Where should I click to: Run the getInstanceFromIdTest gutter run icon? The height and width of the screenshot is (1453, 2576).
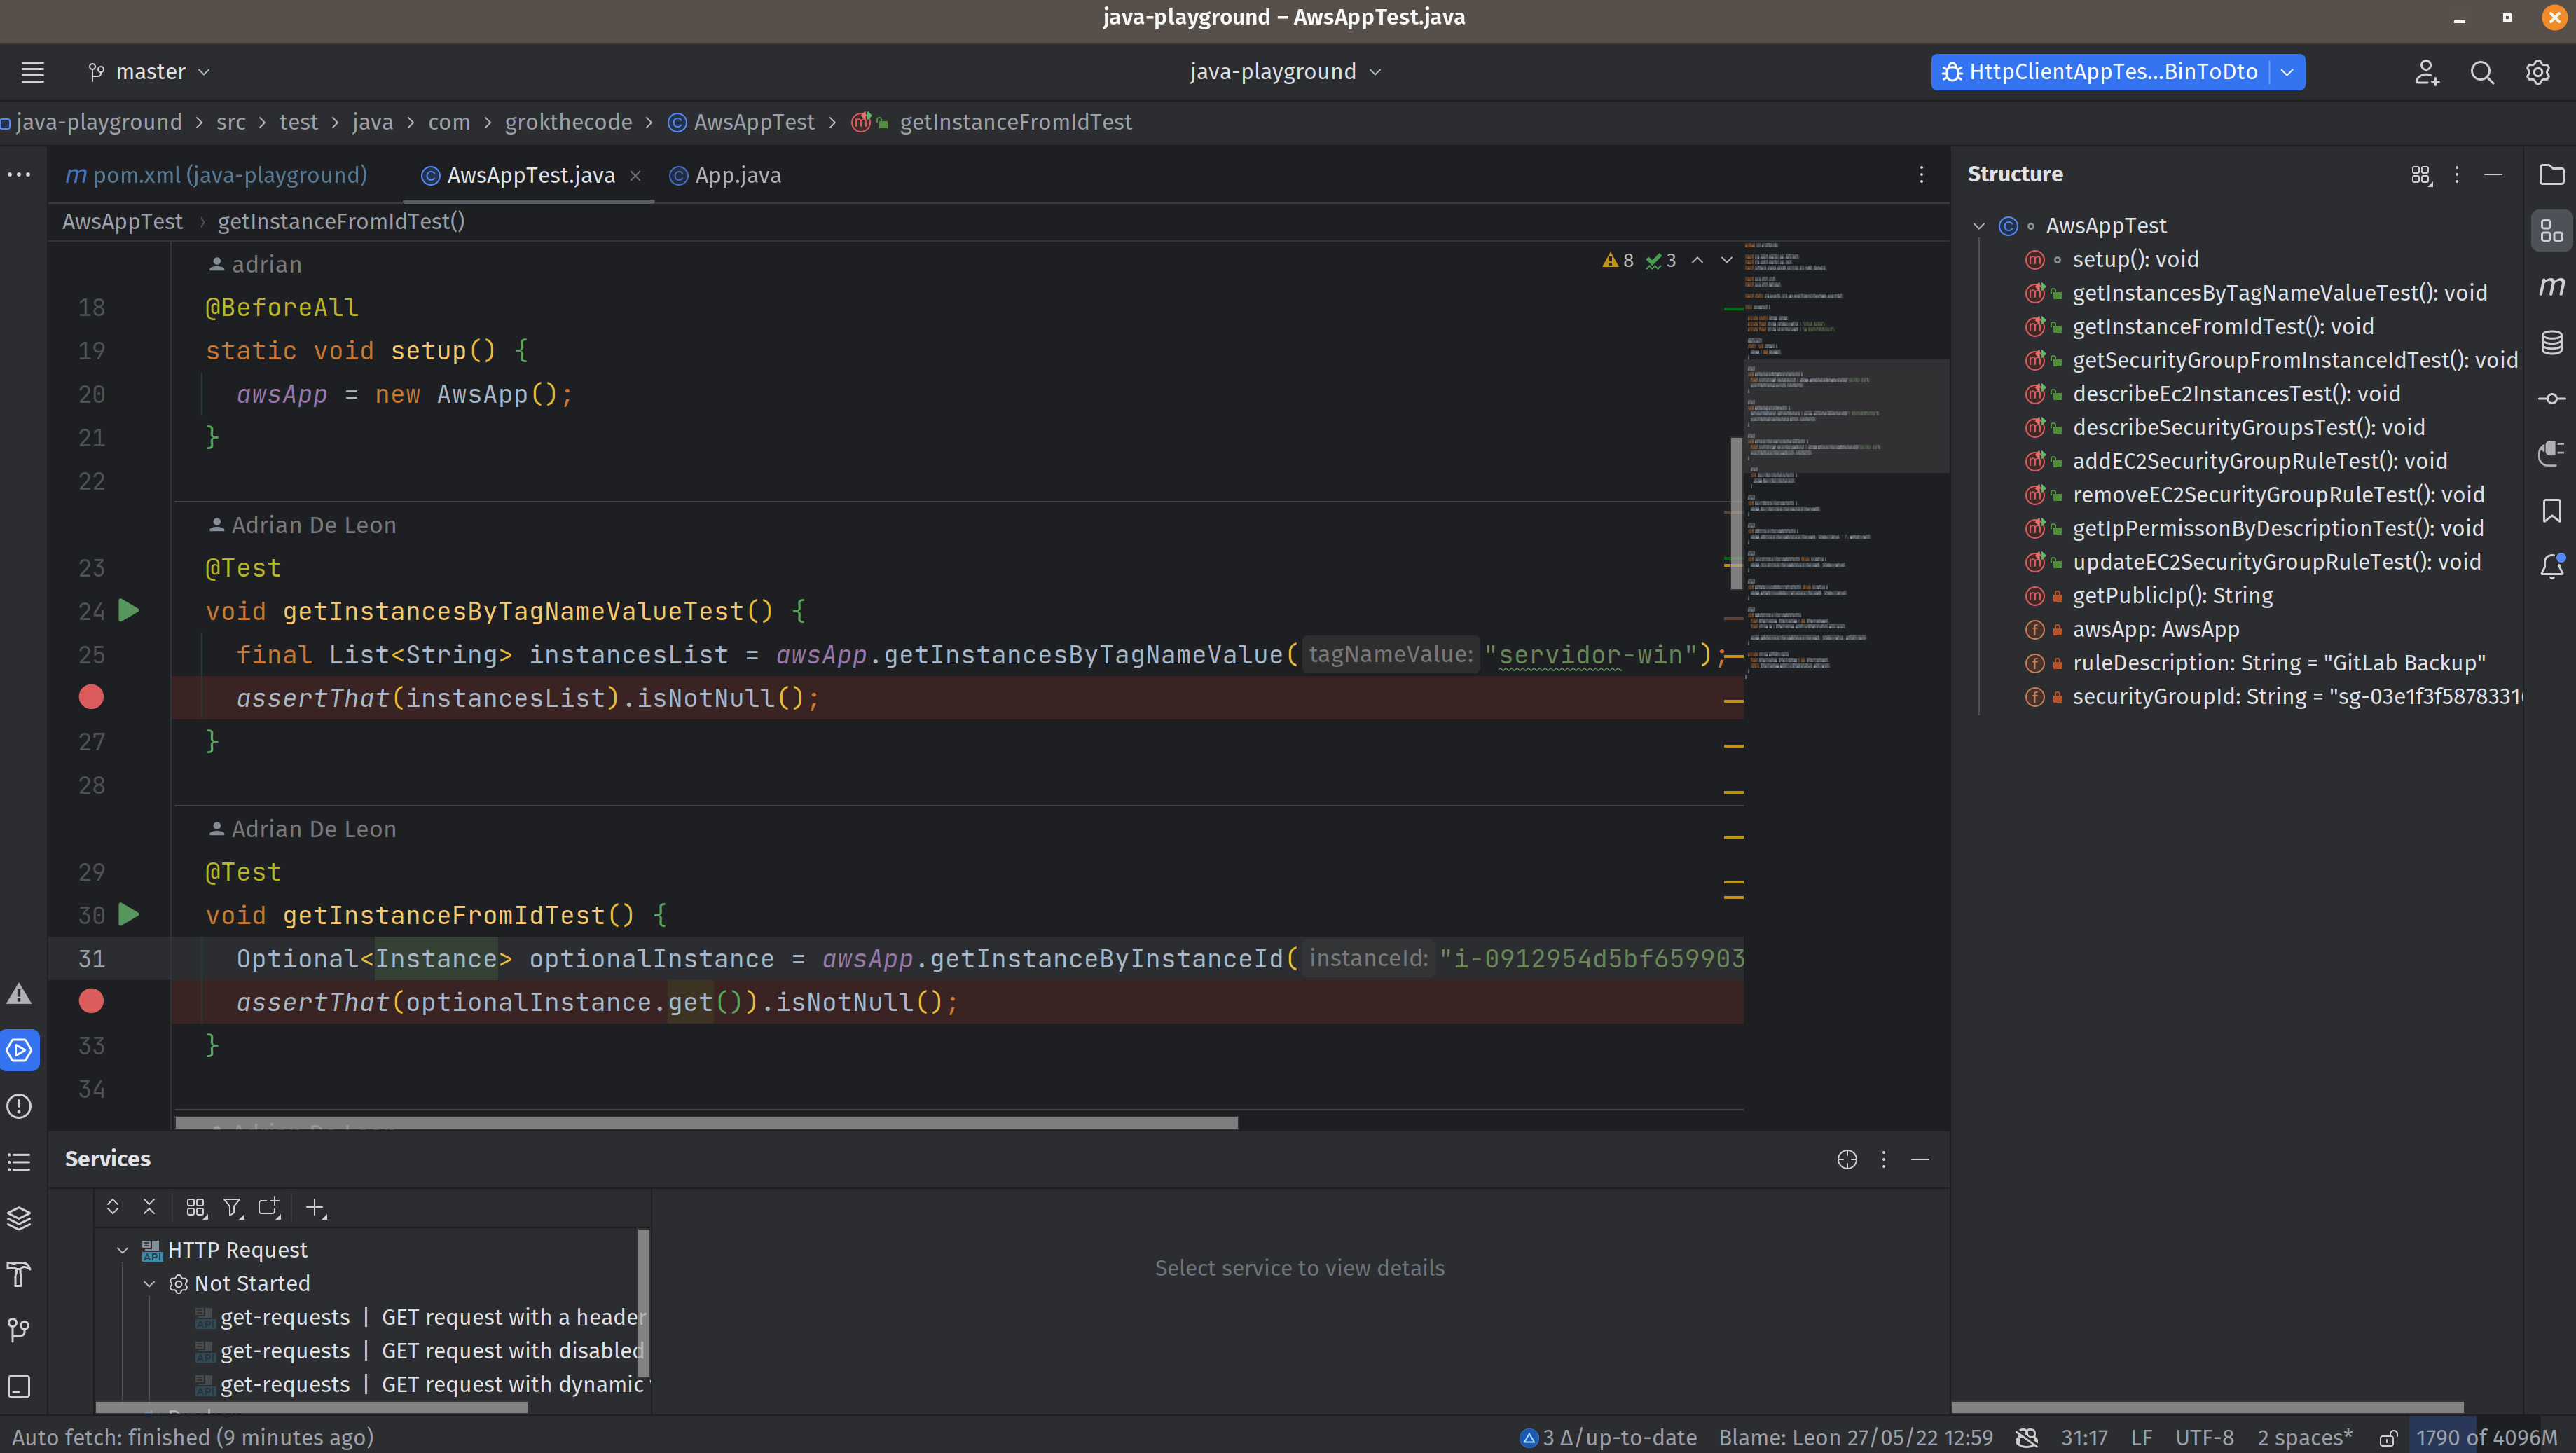pyautogui.click(x=129, y=914)
